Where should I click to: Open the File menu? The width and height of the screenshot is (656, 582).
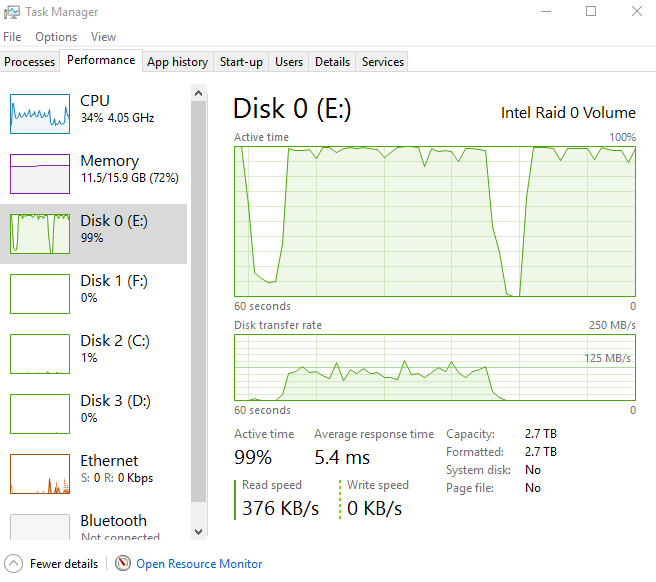coord(12,37)
